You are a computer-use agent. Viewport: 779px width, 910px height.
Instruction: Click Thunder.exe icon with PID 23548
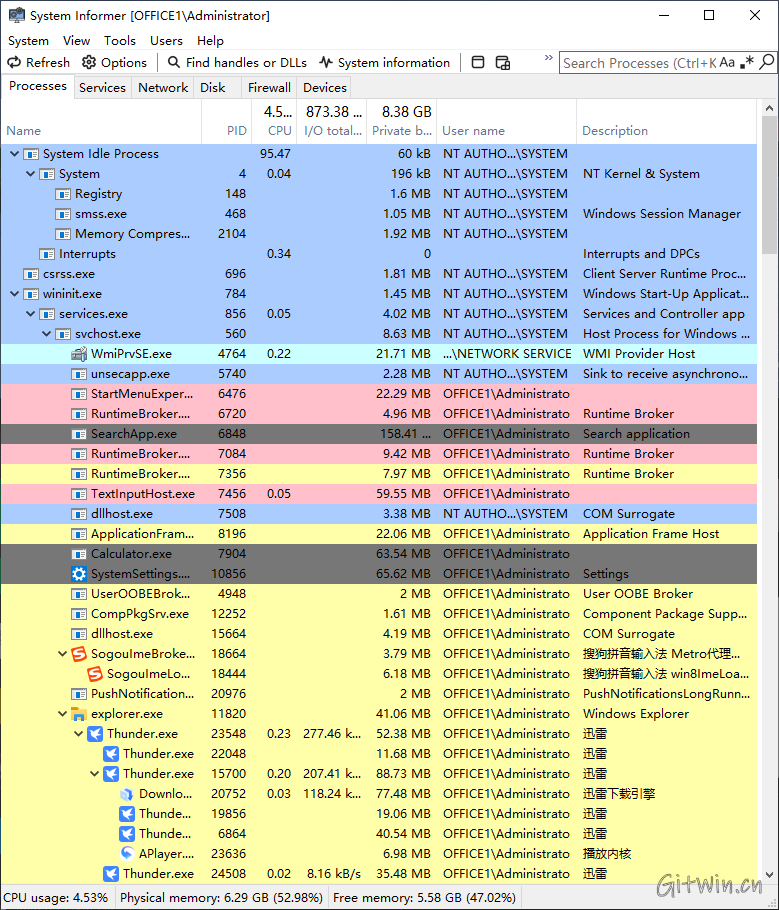[95, 734]
